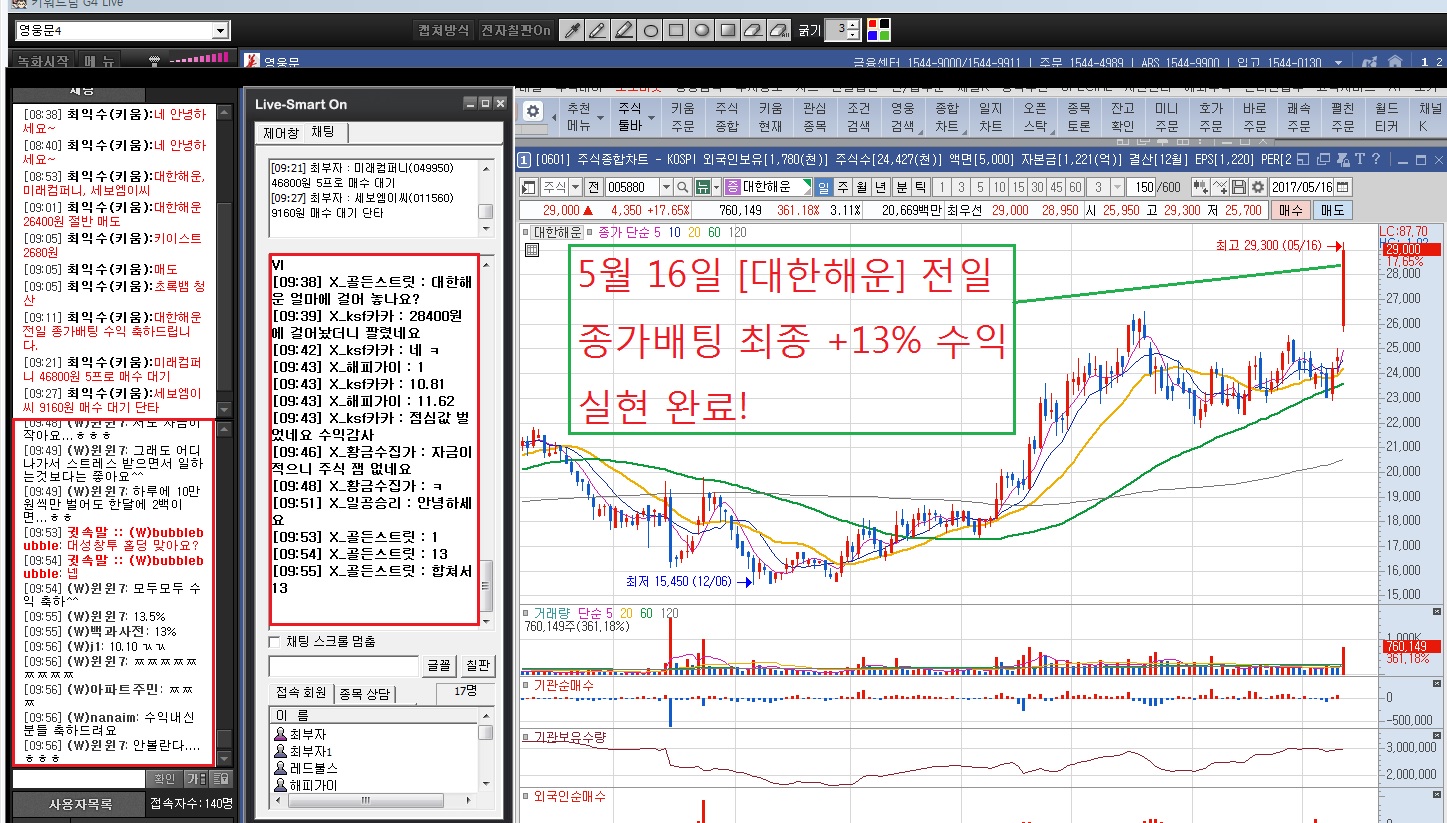Click the 캡쳐방식 capture mode button
This screenshot has width=1447, height=823.
coord(443,31)
